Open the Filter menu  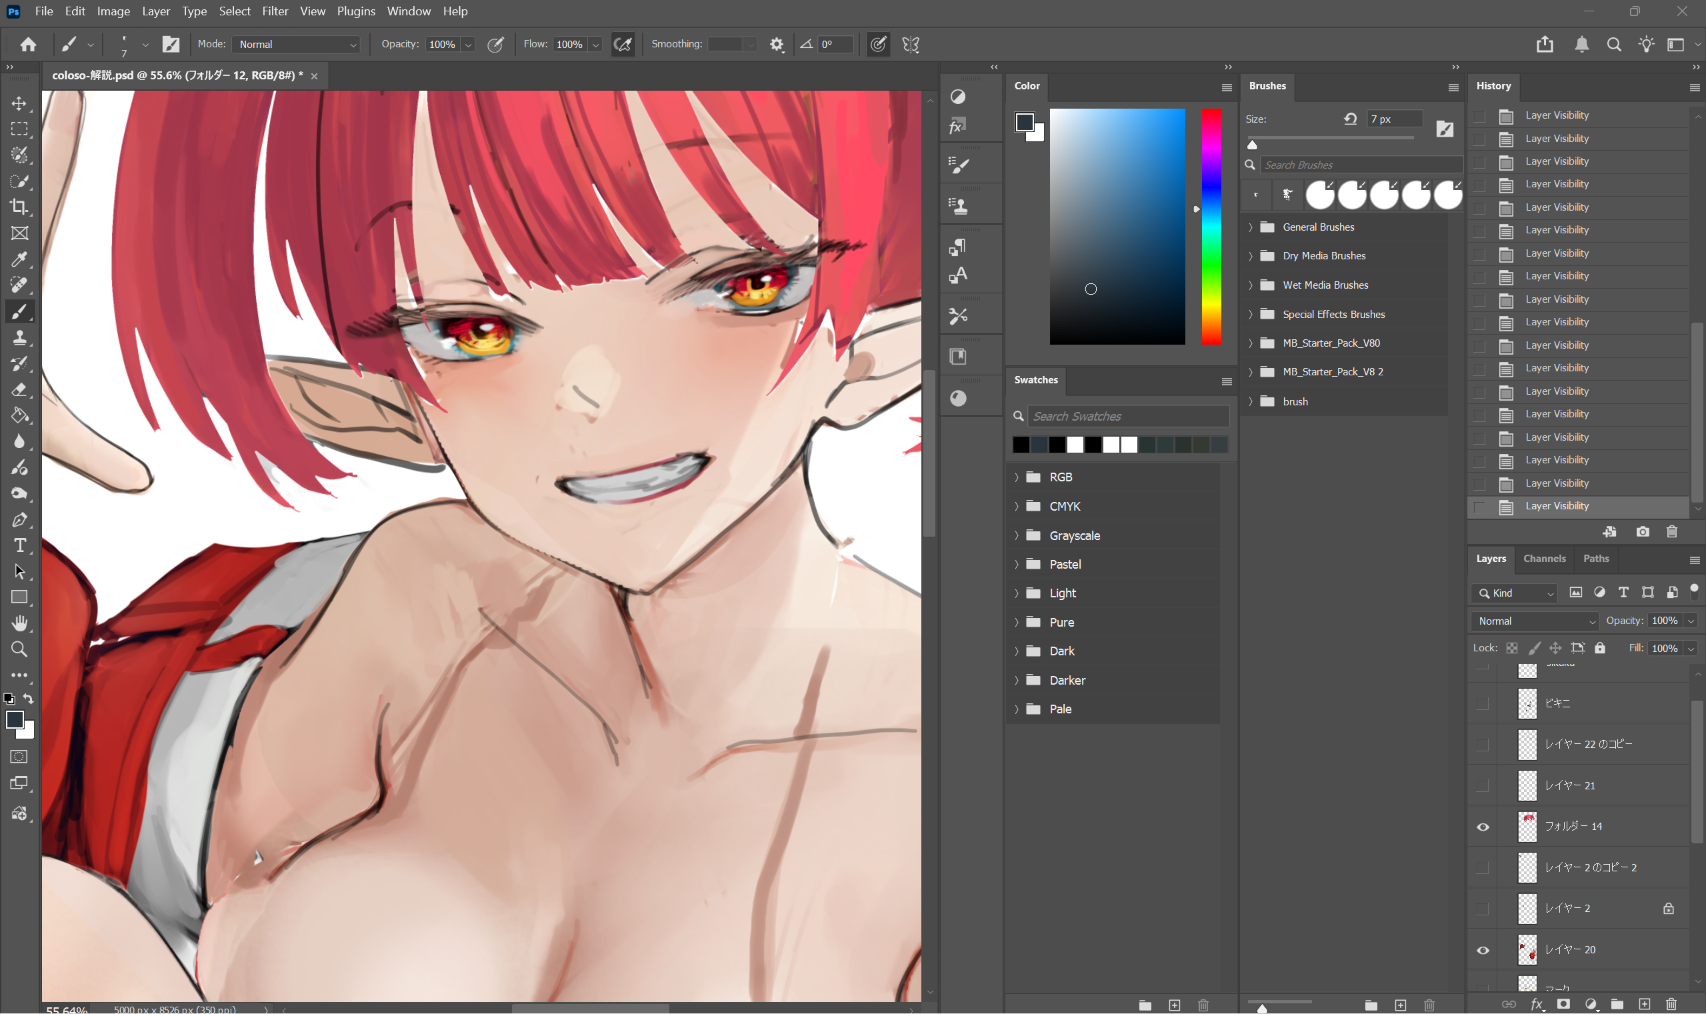(275, 11)
